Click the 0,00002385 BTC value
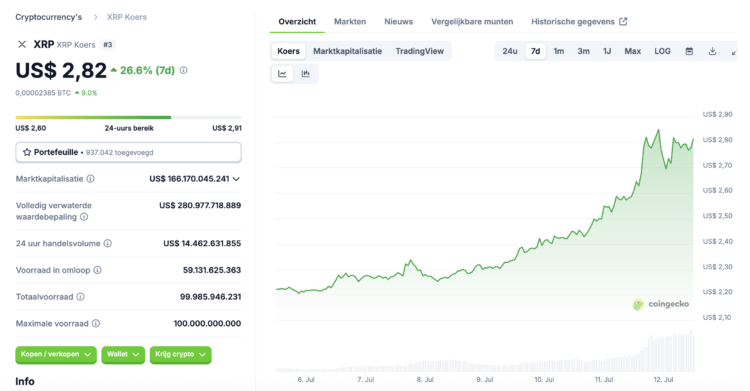 pyautogui.click(x=43, y=93)
